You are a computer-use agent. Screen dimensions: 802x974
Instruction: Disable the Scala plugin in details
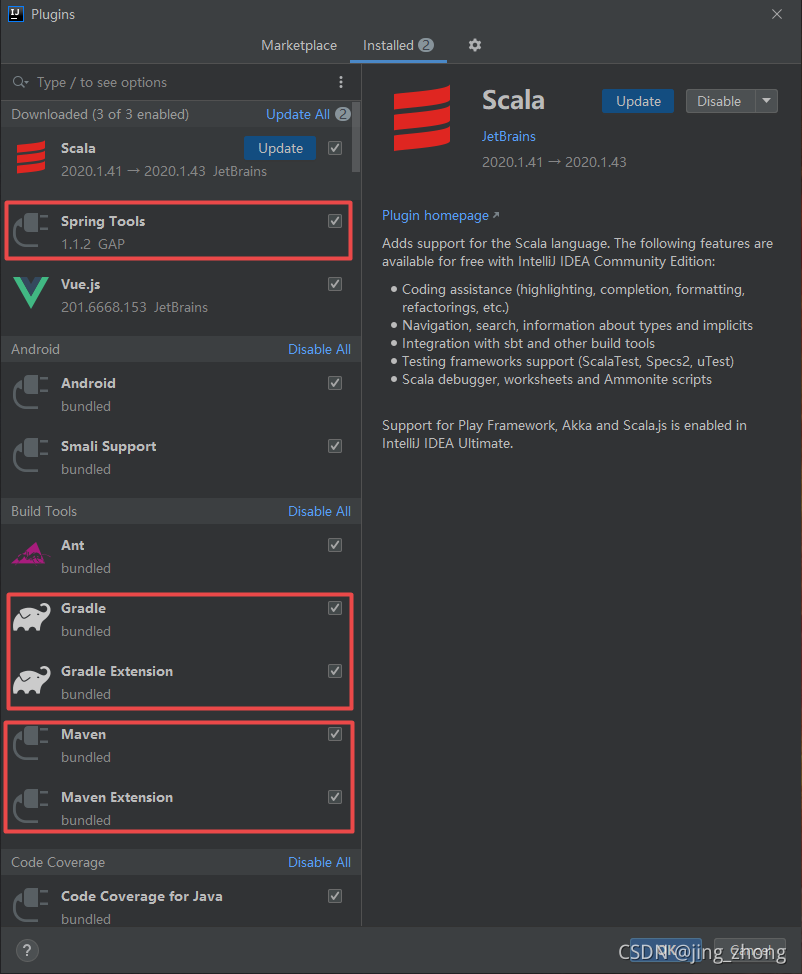point(720,101)
